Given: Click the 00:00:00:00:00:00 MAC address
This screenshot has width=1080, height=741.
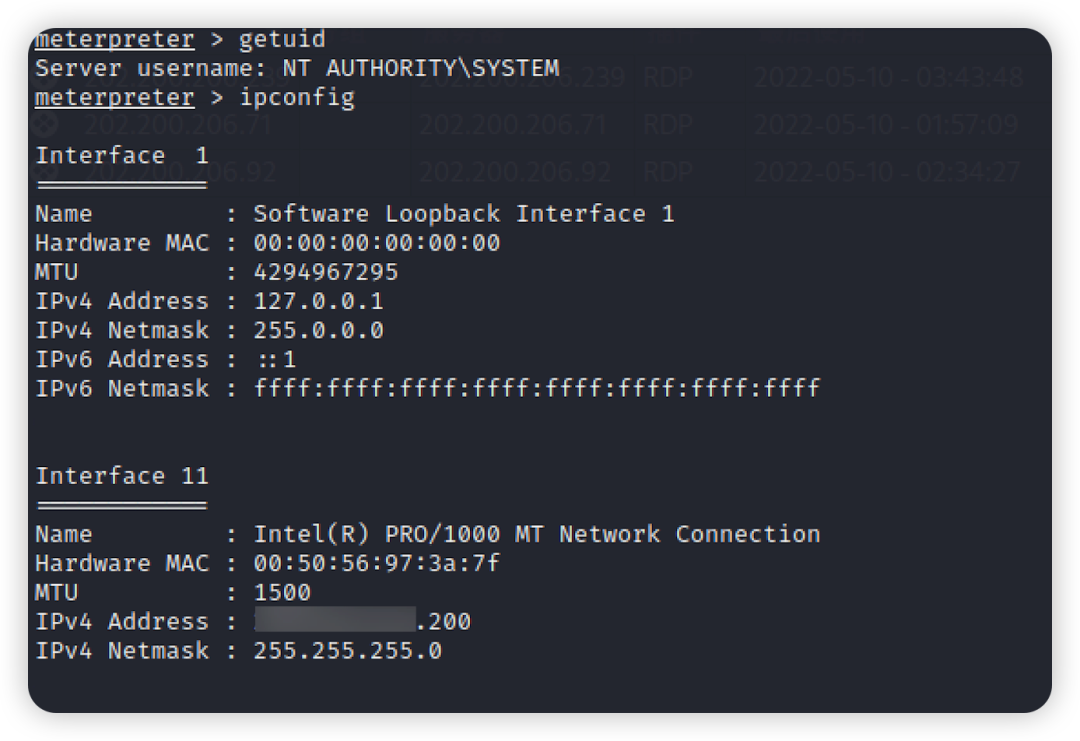Looking at the screenshot, I should pos(377,243).
